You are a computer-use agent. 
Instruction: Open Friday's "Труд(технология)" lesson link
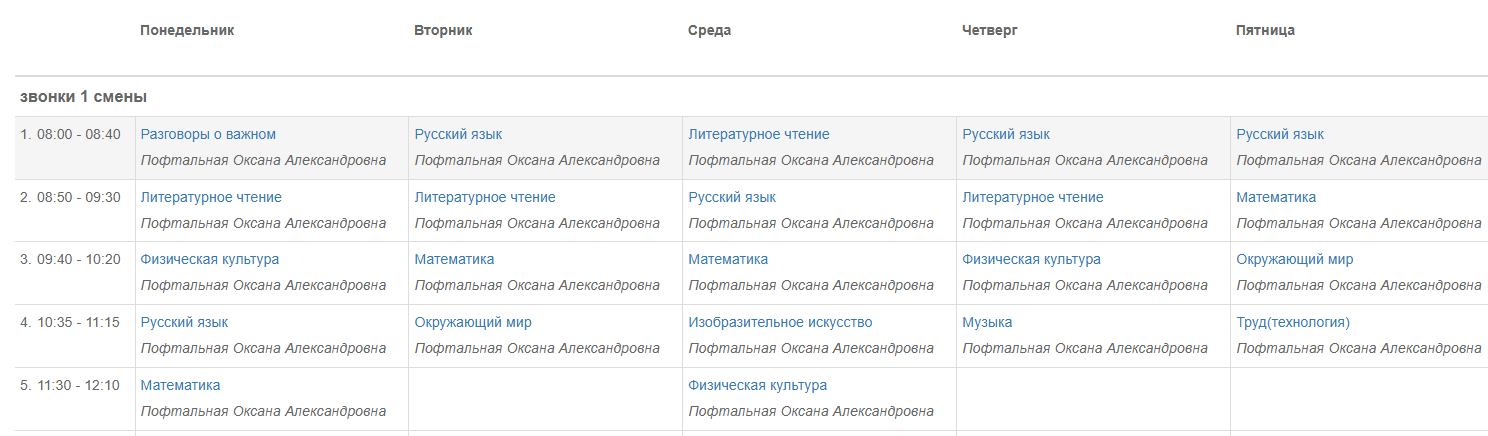coord(1293,323)
